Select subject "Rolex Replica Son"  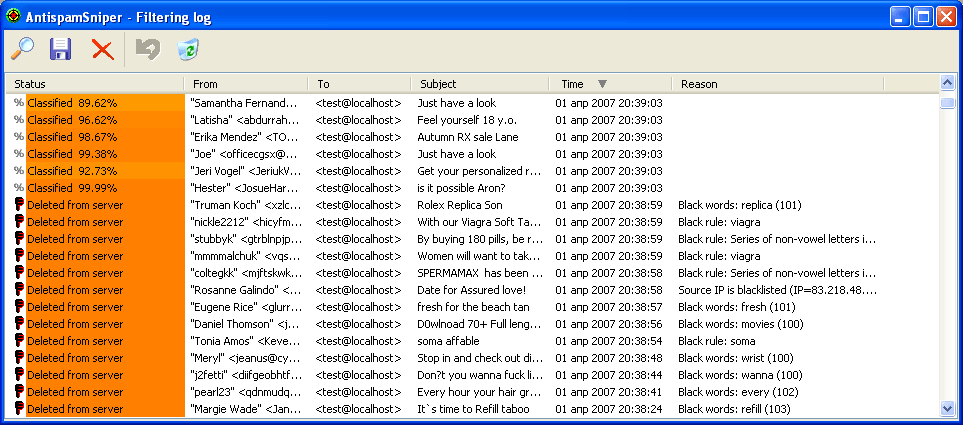[x=460, y=205]
